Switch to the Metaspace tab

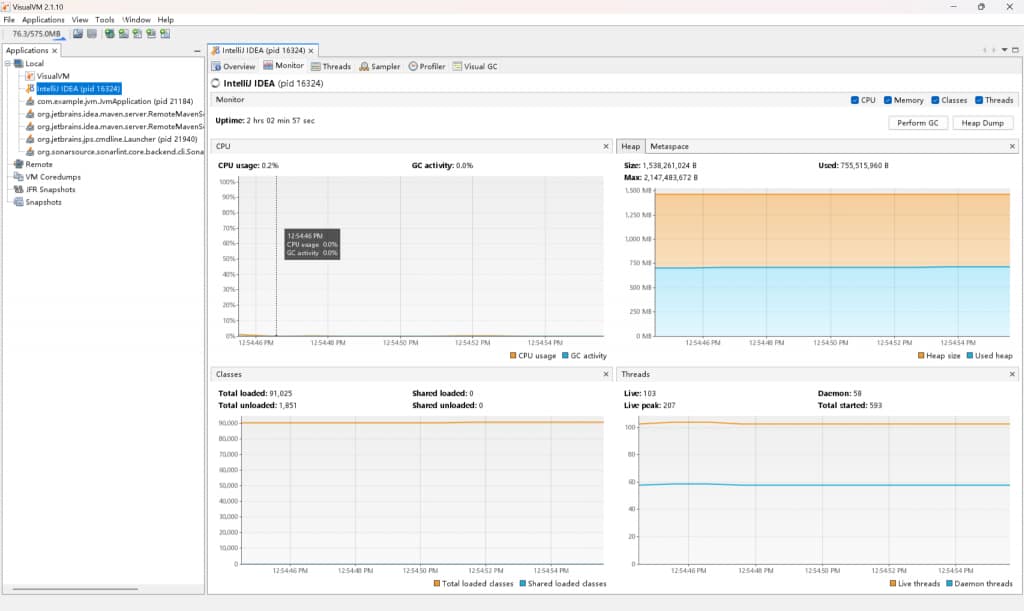click(x=669, y=146)
